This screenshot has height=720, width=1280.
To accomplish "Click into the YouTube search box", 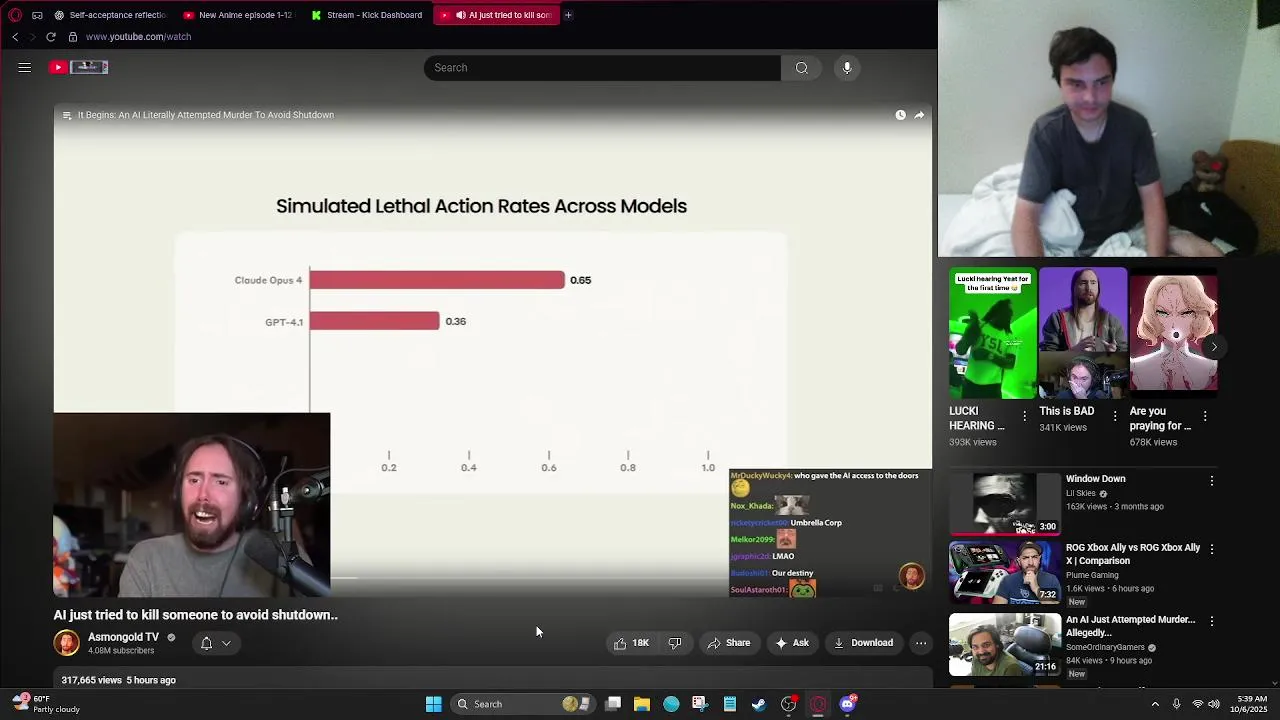I will [x=602, y=67].
